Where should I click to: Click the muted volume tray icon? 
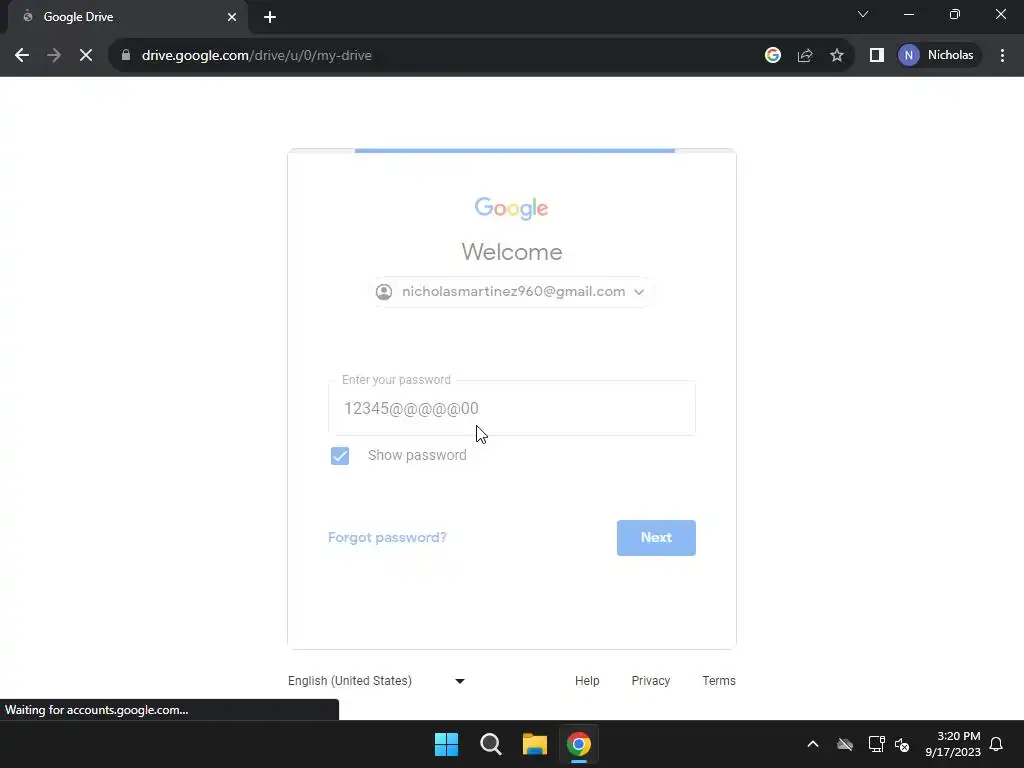click(903, 744)
